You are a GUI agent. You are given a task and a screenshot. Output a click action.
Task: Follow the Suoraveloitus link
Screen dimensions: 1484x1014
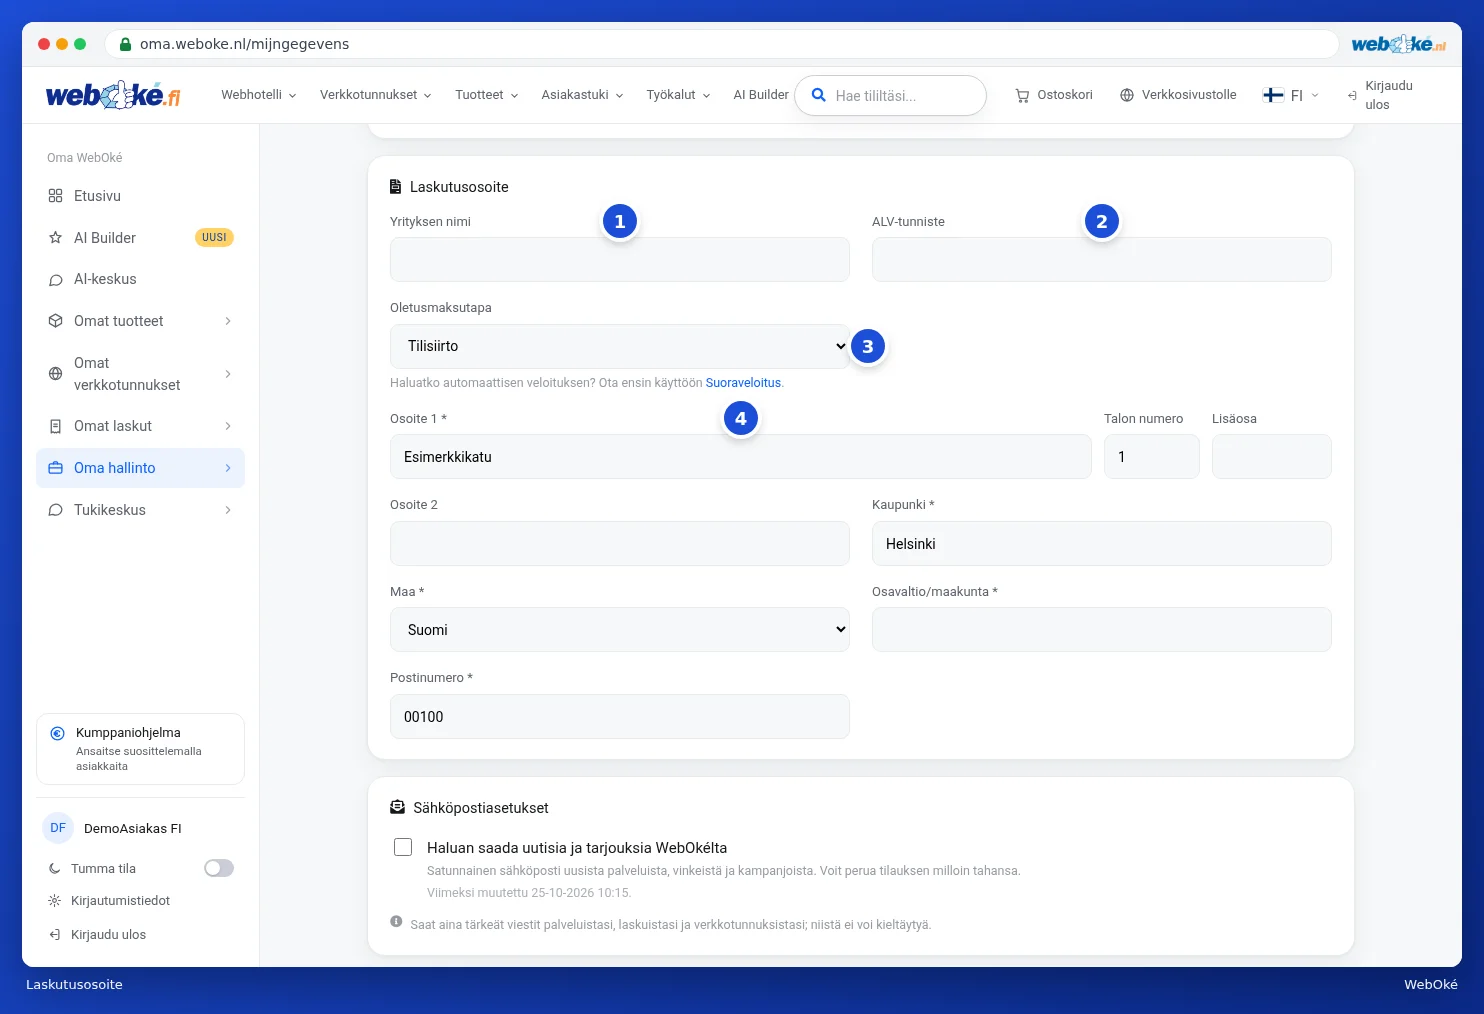(743, 383)
